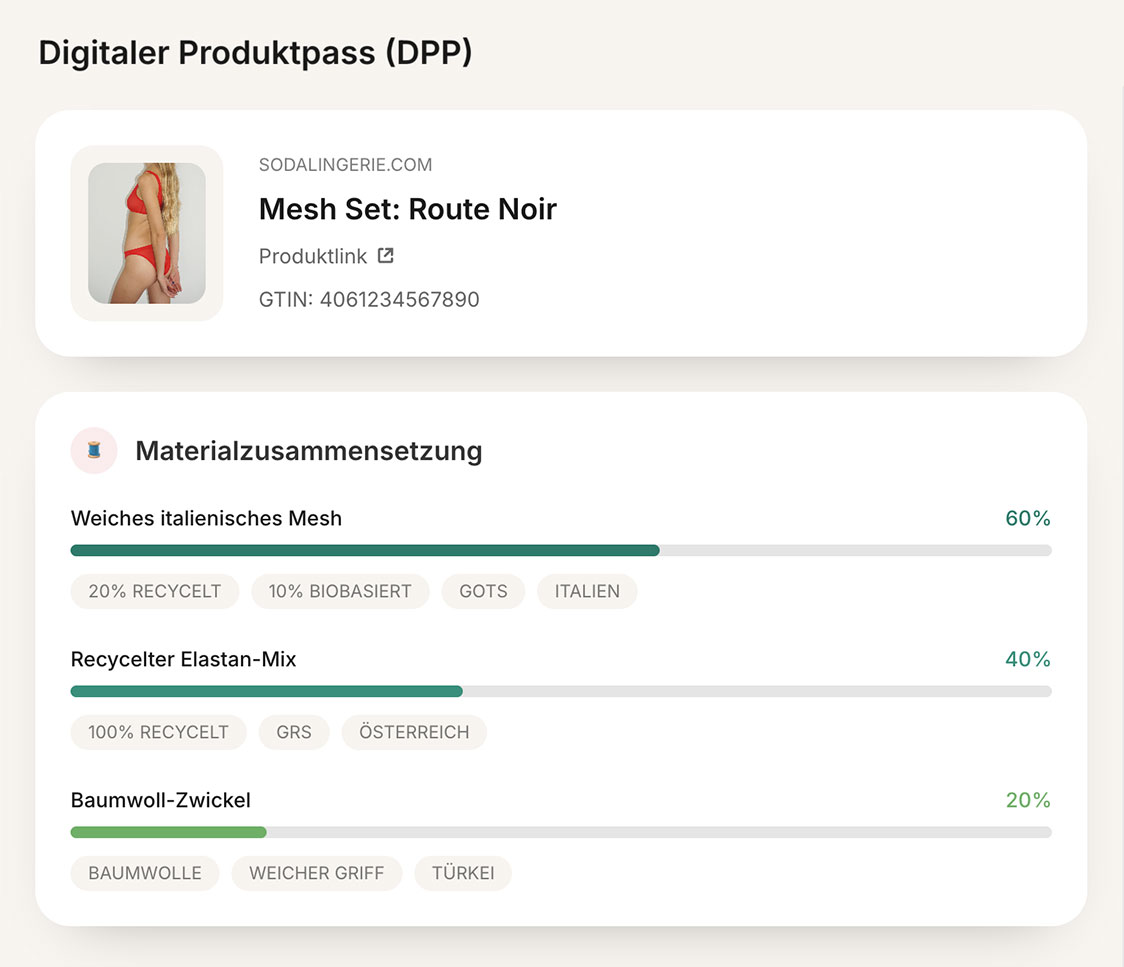Image resolution: width=1124 pixels, height=967 pixels.
Task: Click the external link icon beside Produktlink
Action: 385,256
